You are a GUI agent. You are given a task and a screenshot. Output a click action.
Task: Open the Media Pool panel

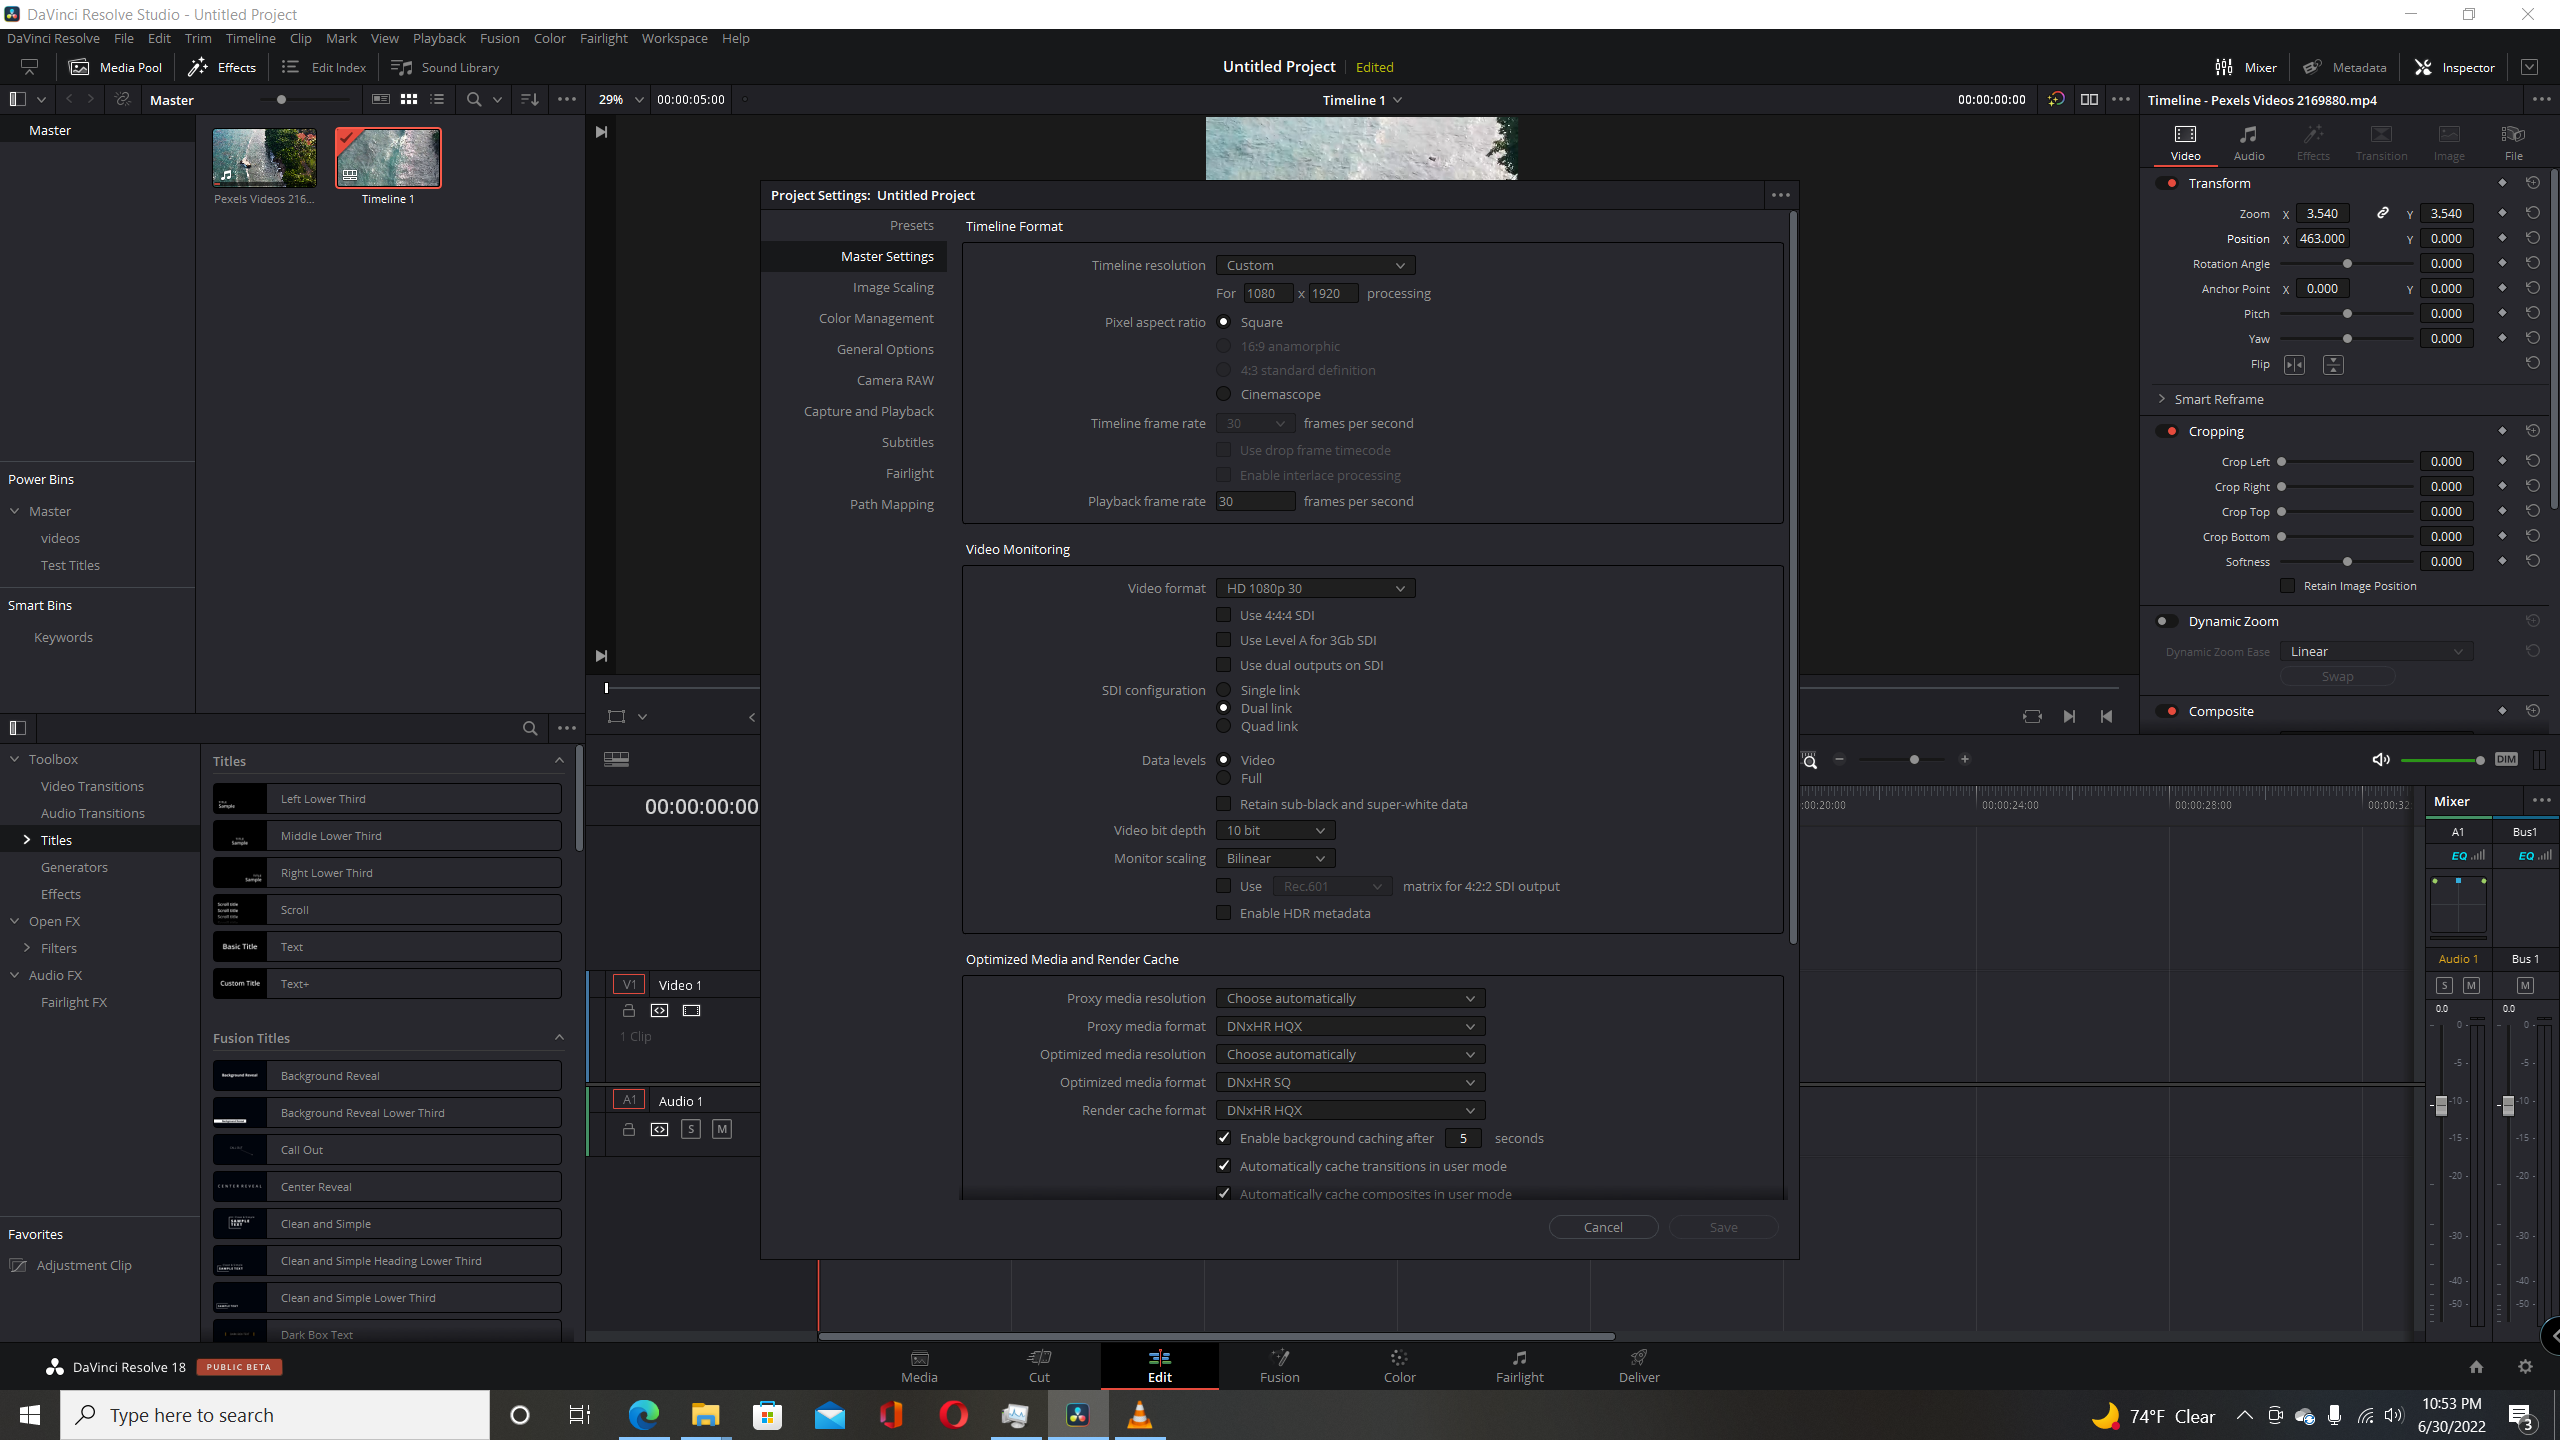pos(115,67)
